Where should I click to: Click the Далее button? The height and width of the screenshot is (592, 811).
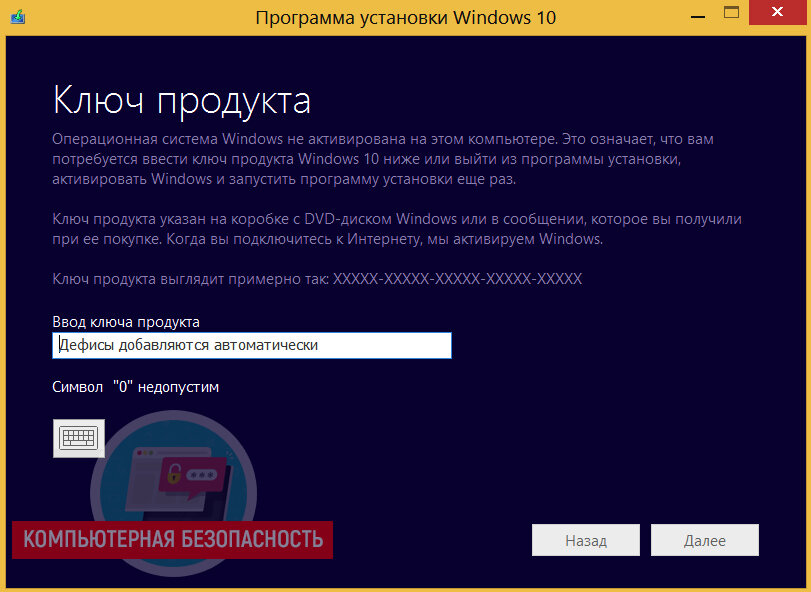pyautogui.click(x=704, y=540)
